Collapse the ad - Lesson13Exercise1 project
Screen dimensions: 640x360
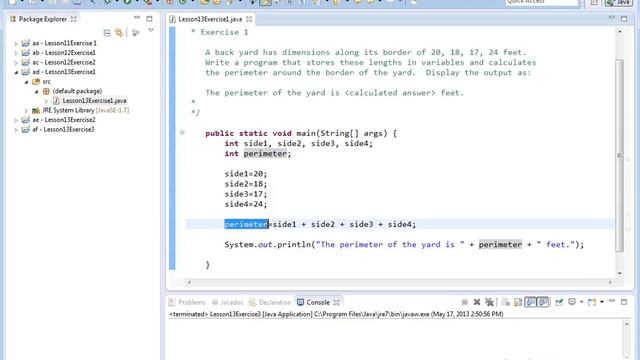coord(16,72)
